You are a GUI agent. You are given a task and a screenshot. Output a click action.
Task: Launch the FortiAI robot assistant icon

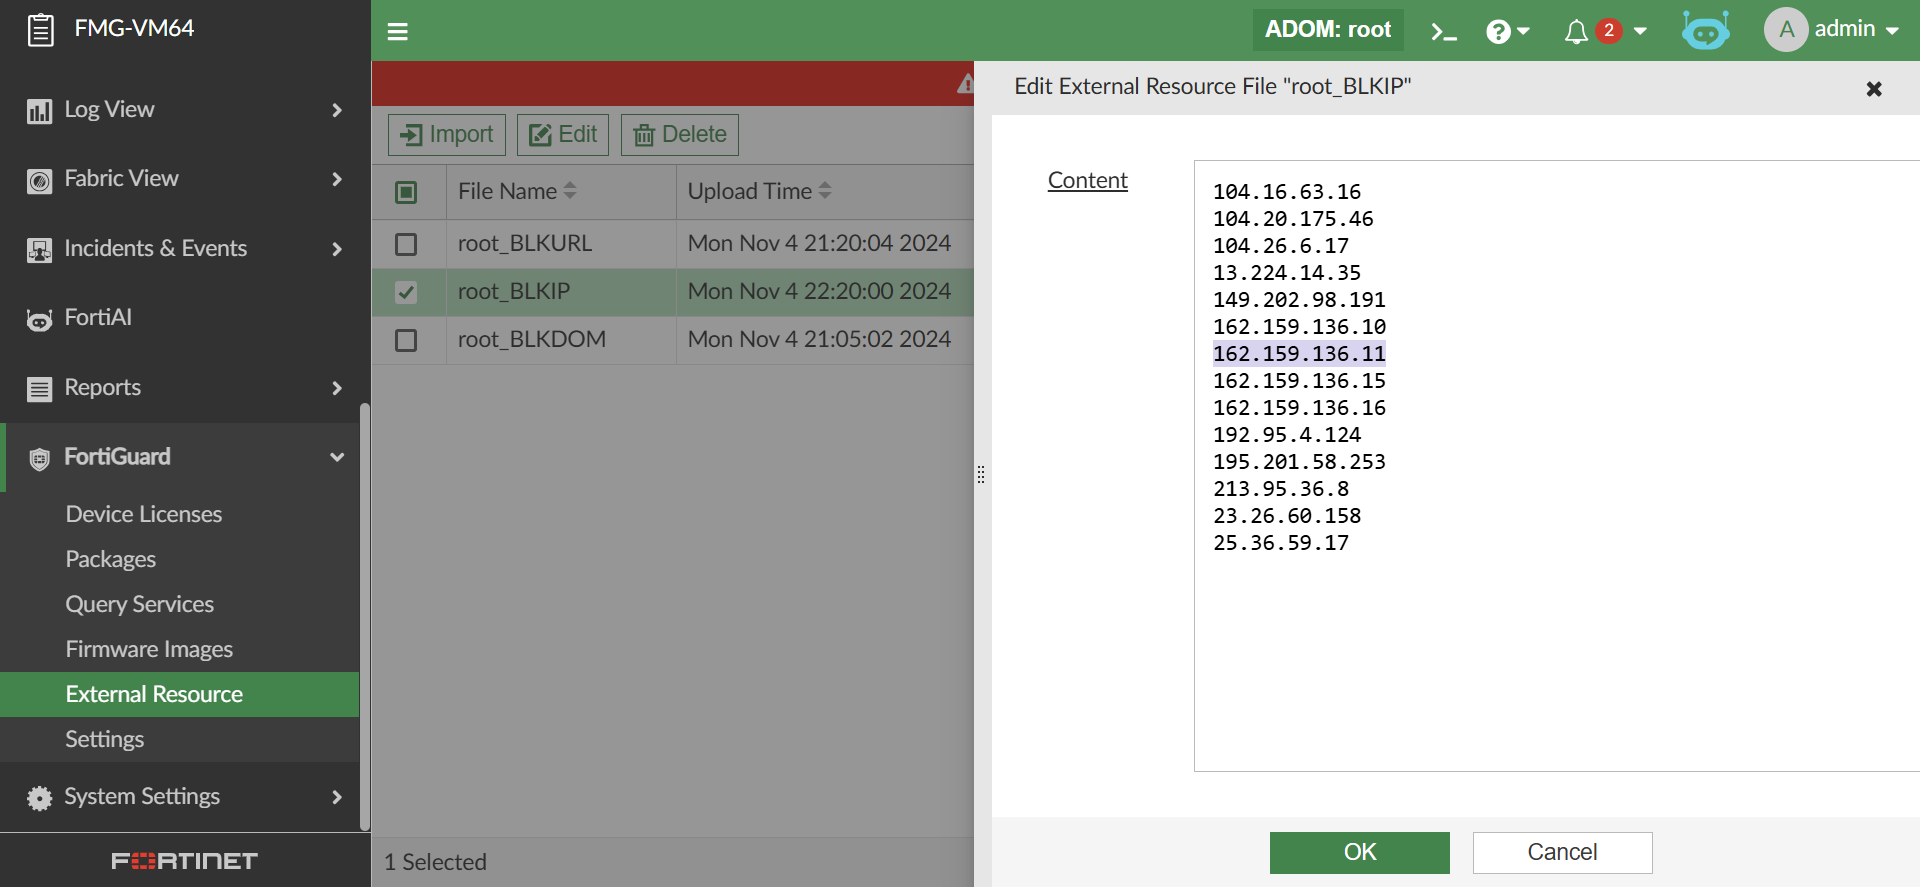pos(1705,30)
